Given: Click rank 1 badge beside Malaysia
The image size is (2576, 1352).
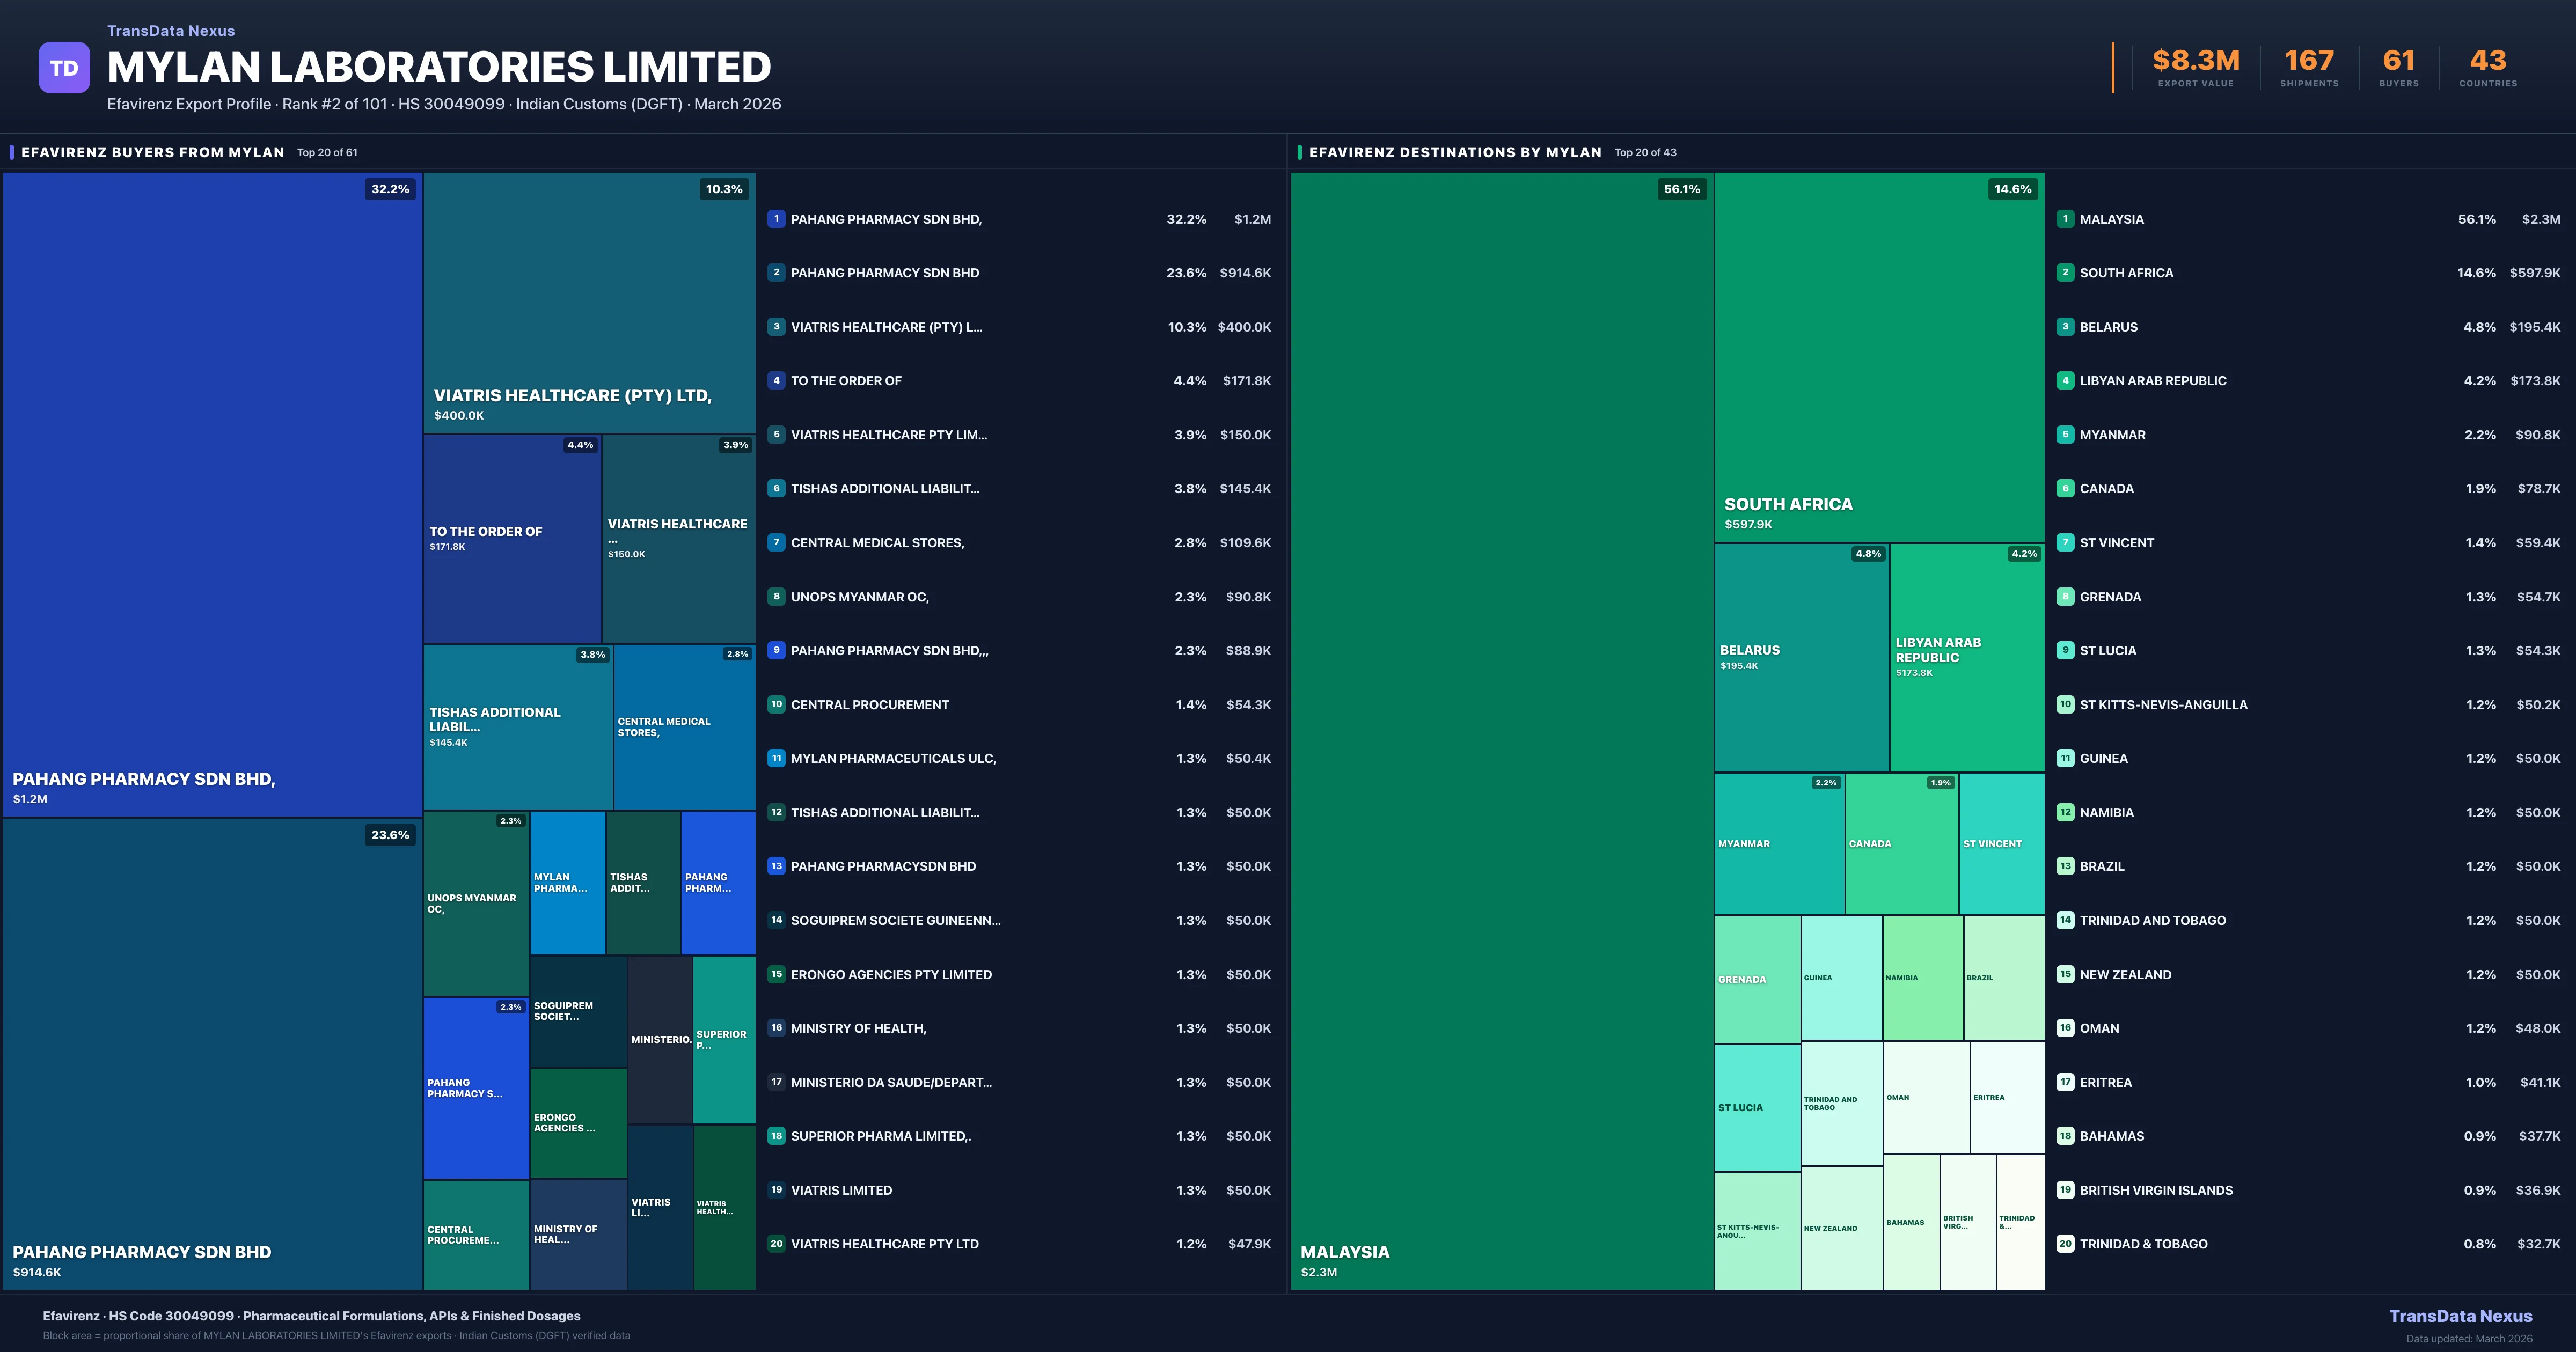Looking at the screenshot, I should click(x=2065, y=219).
